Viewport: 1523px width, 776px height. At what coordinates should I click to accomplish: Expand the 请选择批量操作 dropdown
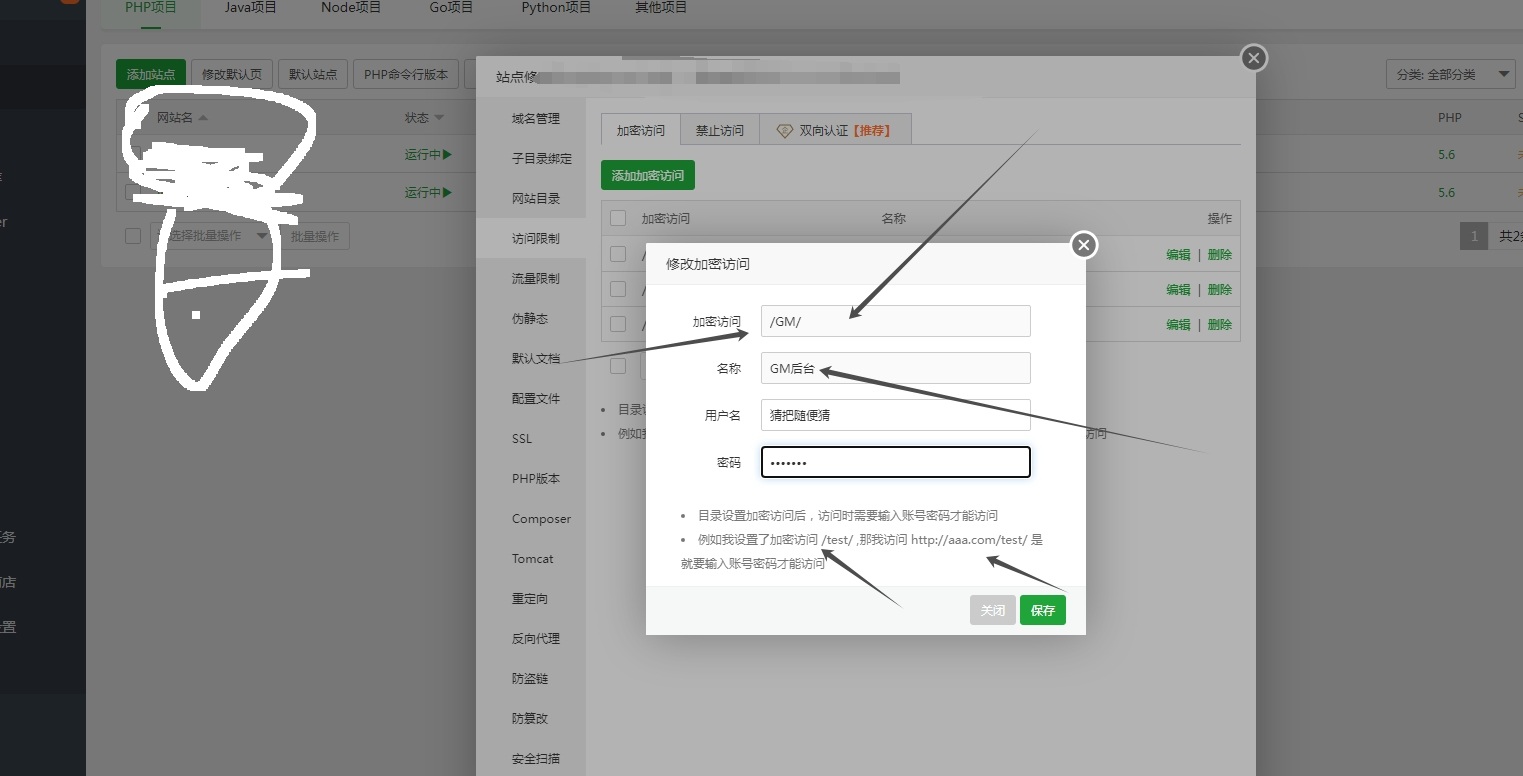262,236
